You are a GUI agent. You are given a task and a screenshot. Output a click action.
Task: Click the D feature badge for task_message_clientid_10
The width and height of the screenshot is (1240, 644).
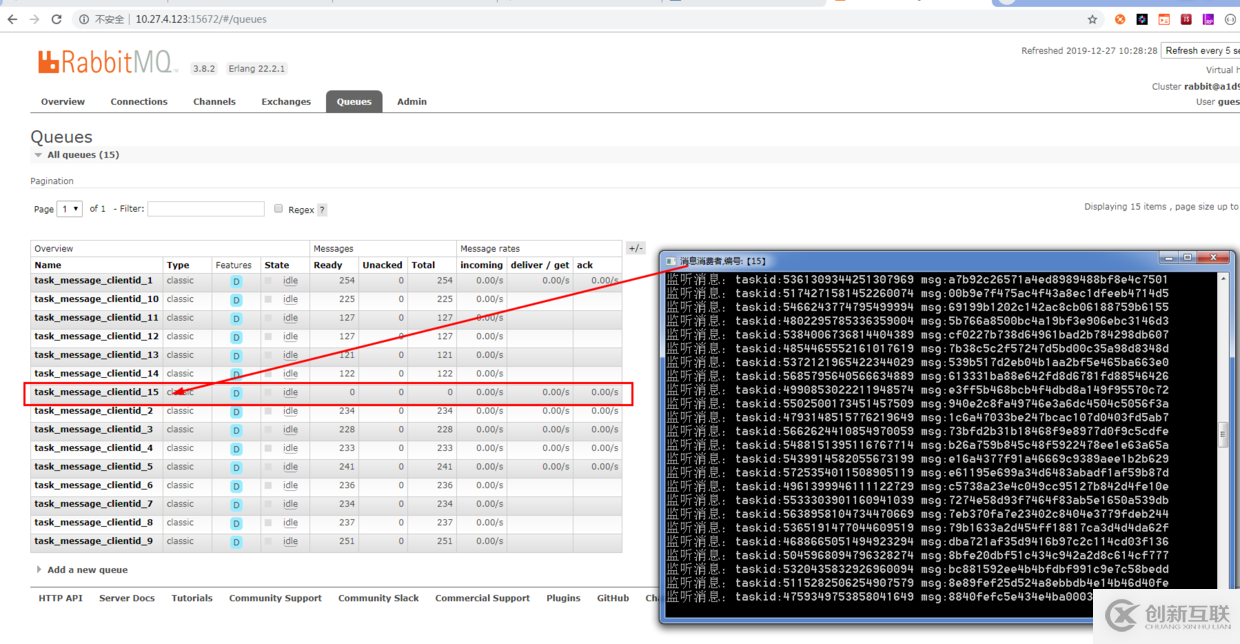coord(237,300)
